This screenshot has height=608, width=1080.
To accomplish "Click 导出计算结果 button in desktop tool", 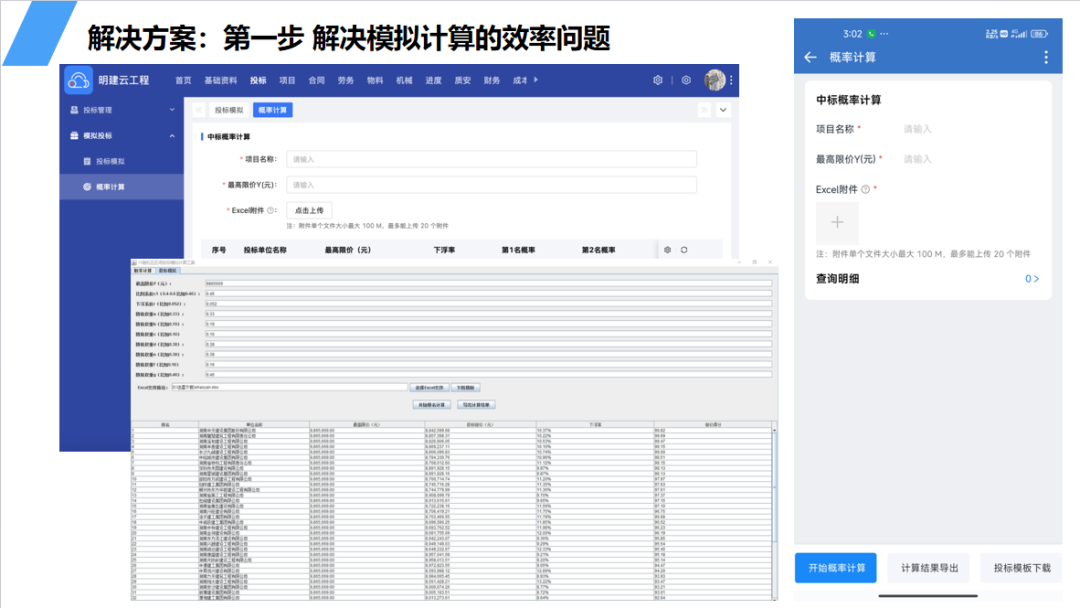I will coord(476,405).
